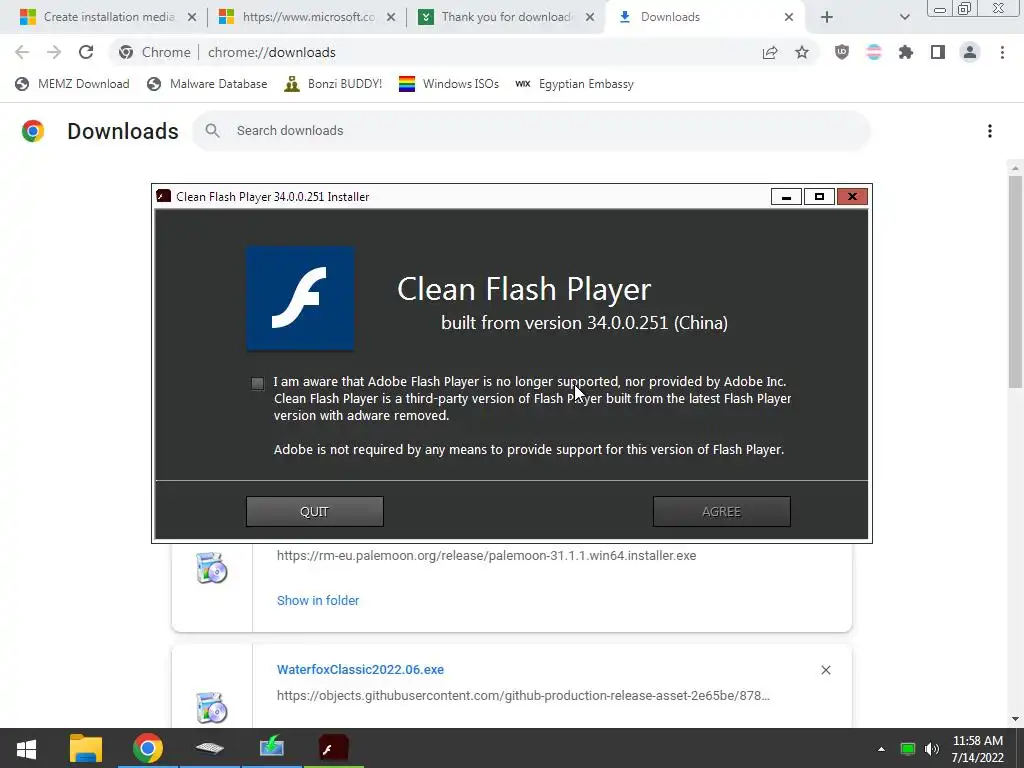Click the installer download icon in taskbar

point(272,748)
